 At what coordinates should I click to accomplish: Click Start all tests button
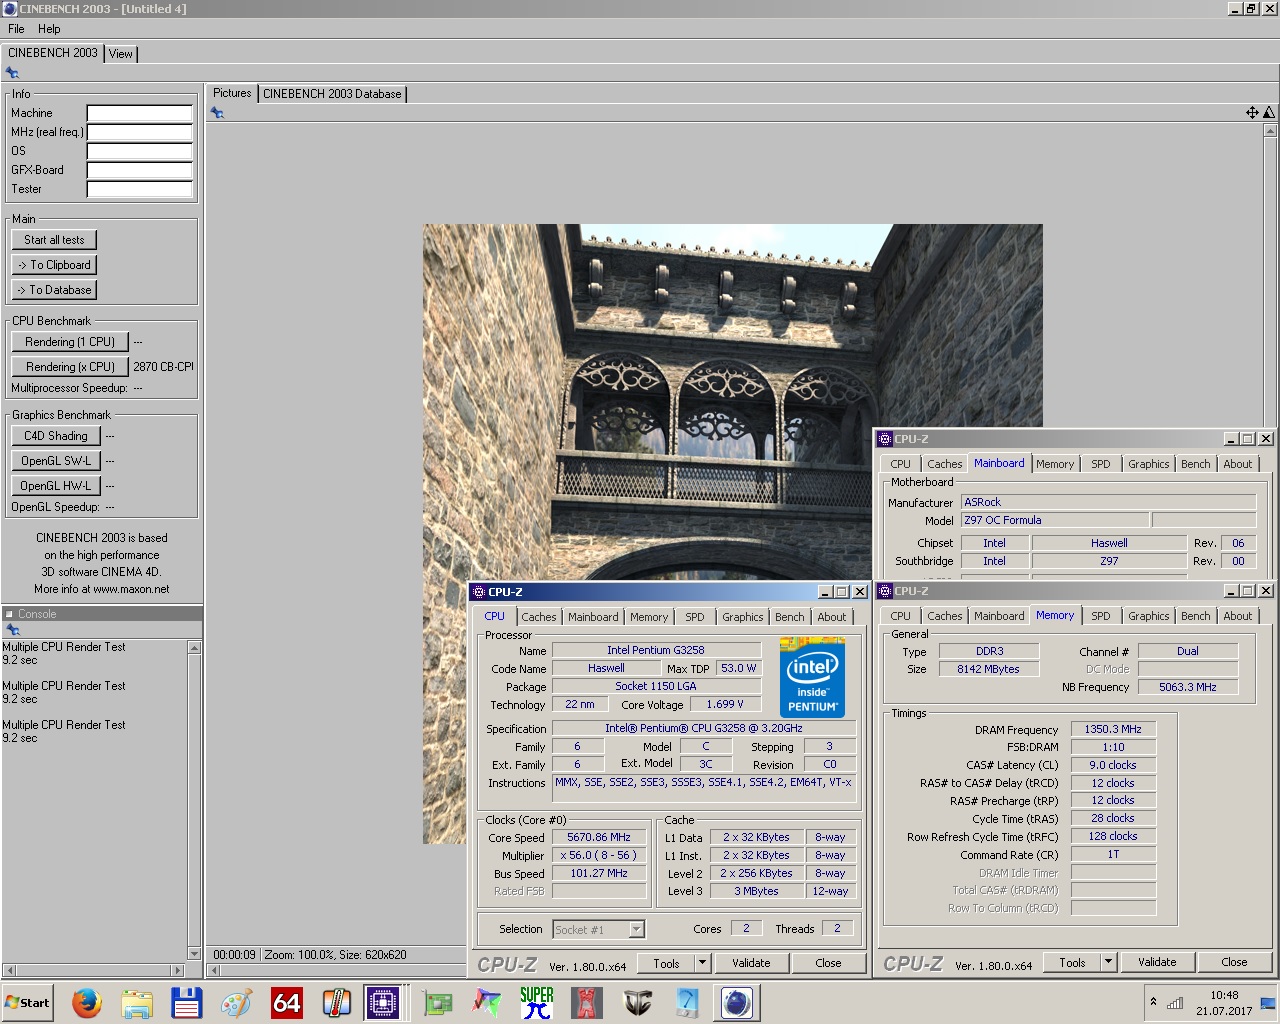(x=54, y=240)
